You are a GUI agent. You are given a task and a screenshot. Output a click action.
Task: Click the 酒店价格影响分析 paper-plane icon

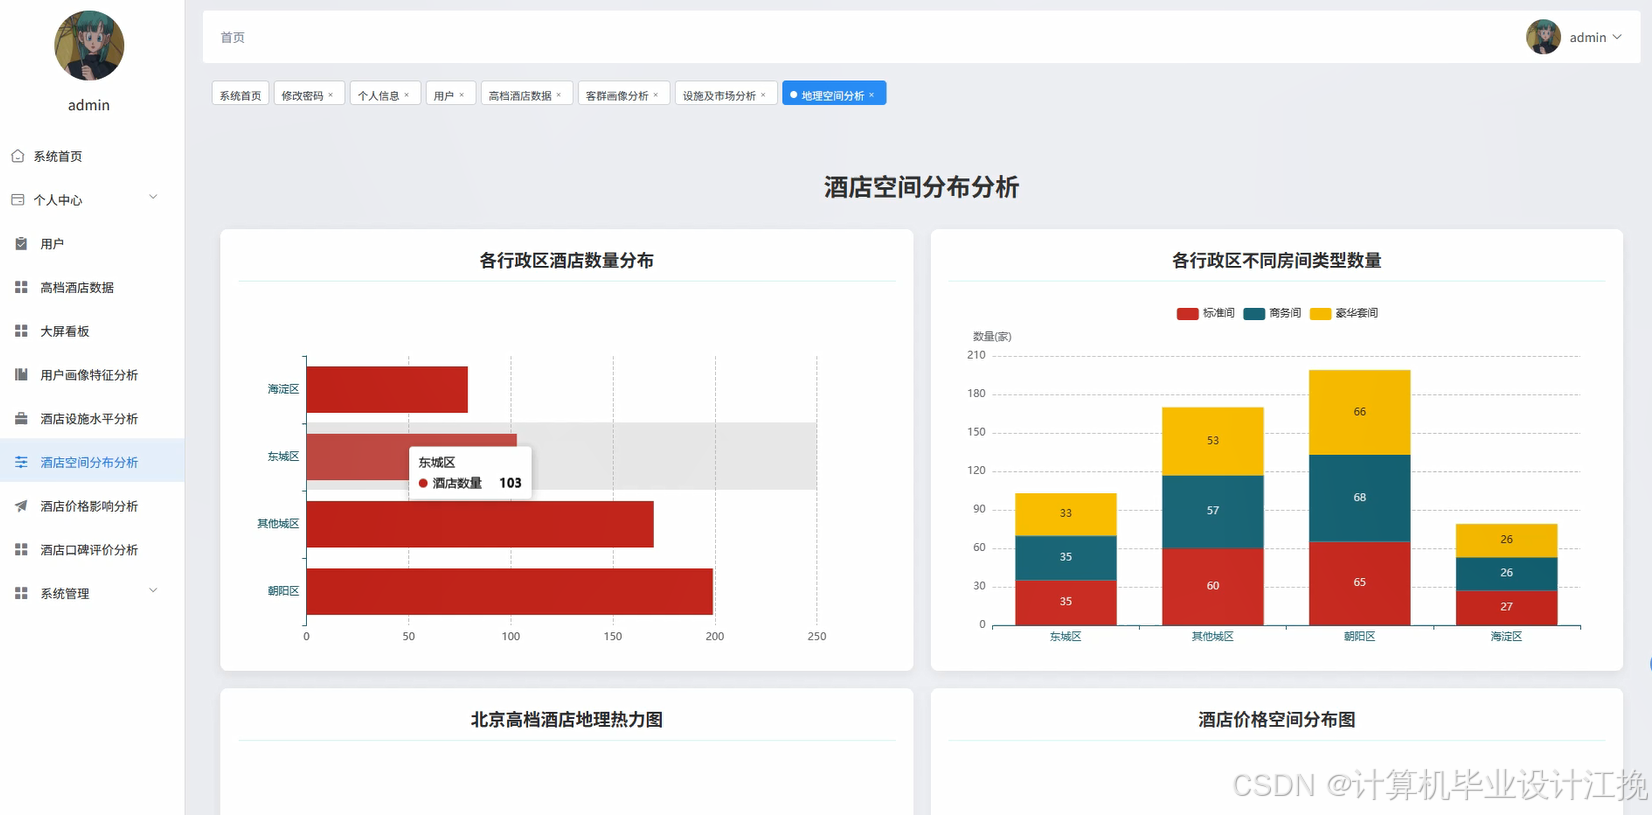pos(21,506)
